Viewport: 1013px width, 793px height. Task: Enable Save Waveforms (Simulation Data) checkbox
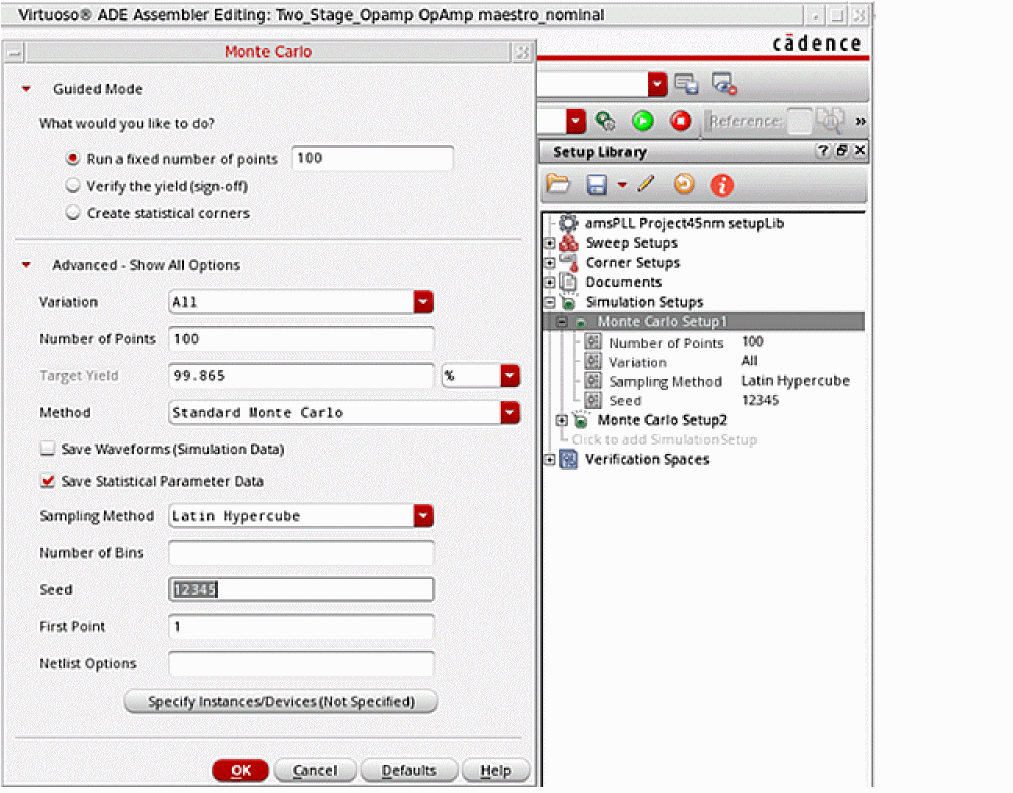click(46, 450)
